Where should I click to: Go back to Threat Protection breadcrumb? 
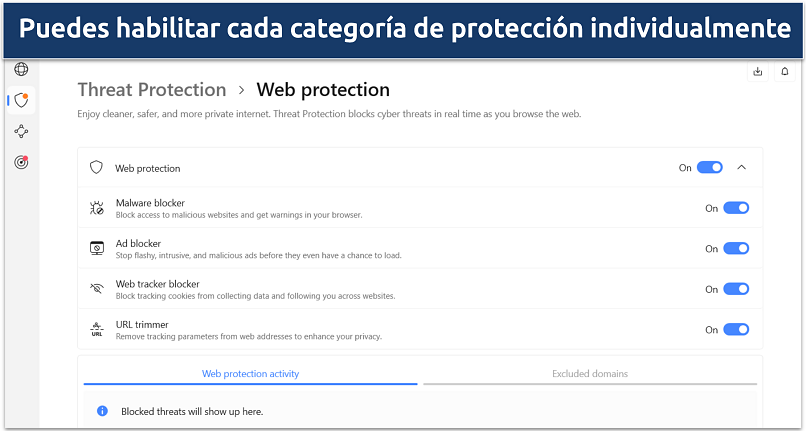coord(152,89)
